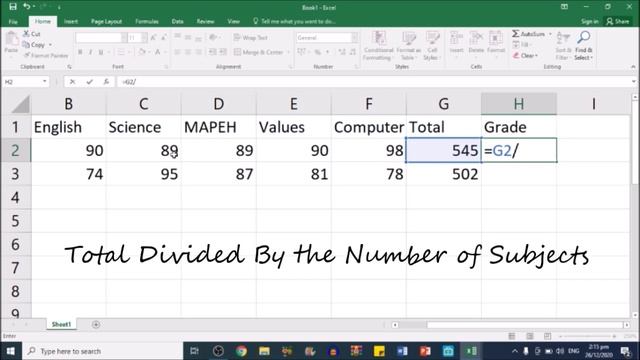Viewport: 640px width, 360px height.
Task: Select column H header
Action: coord(519,104)
